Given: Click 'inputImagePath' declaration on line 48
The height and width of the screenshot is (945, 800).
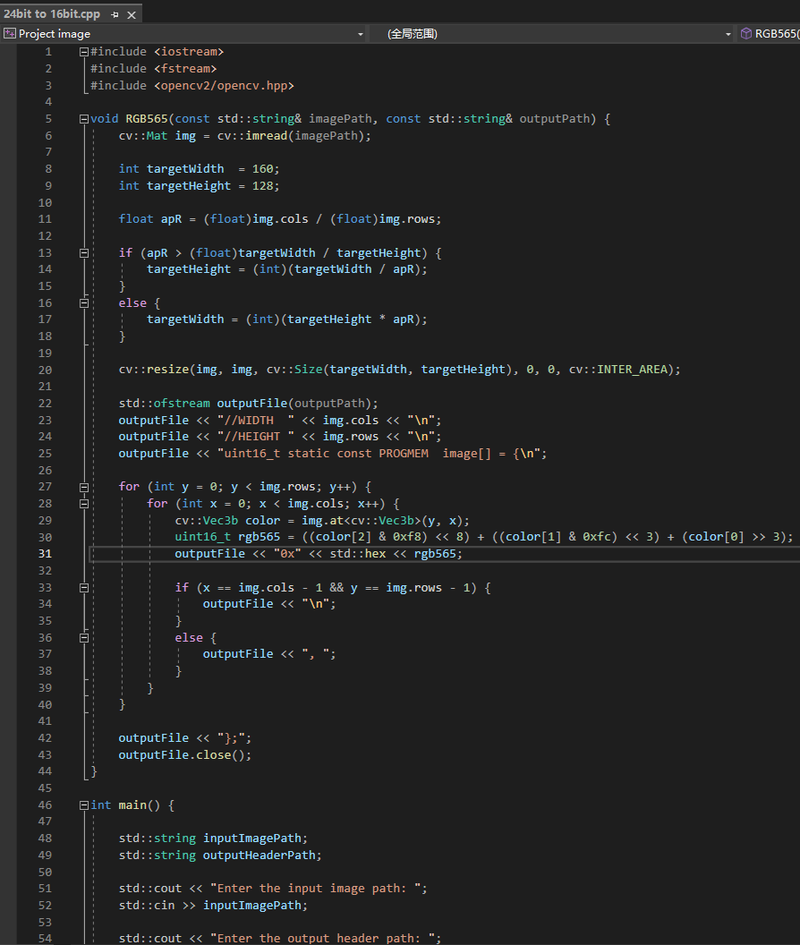Looking at the screenshot, I should click(x=252, y=838).
